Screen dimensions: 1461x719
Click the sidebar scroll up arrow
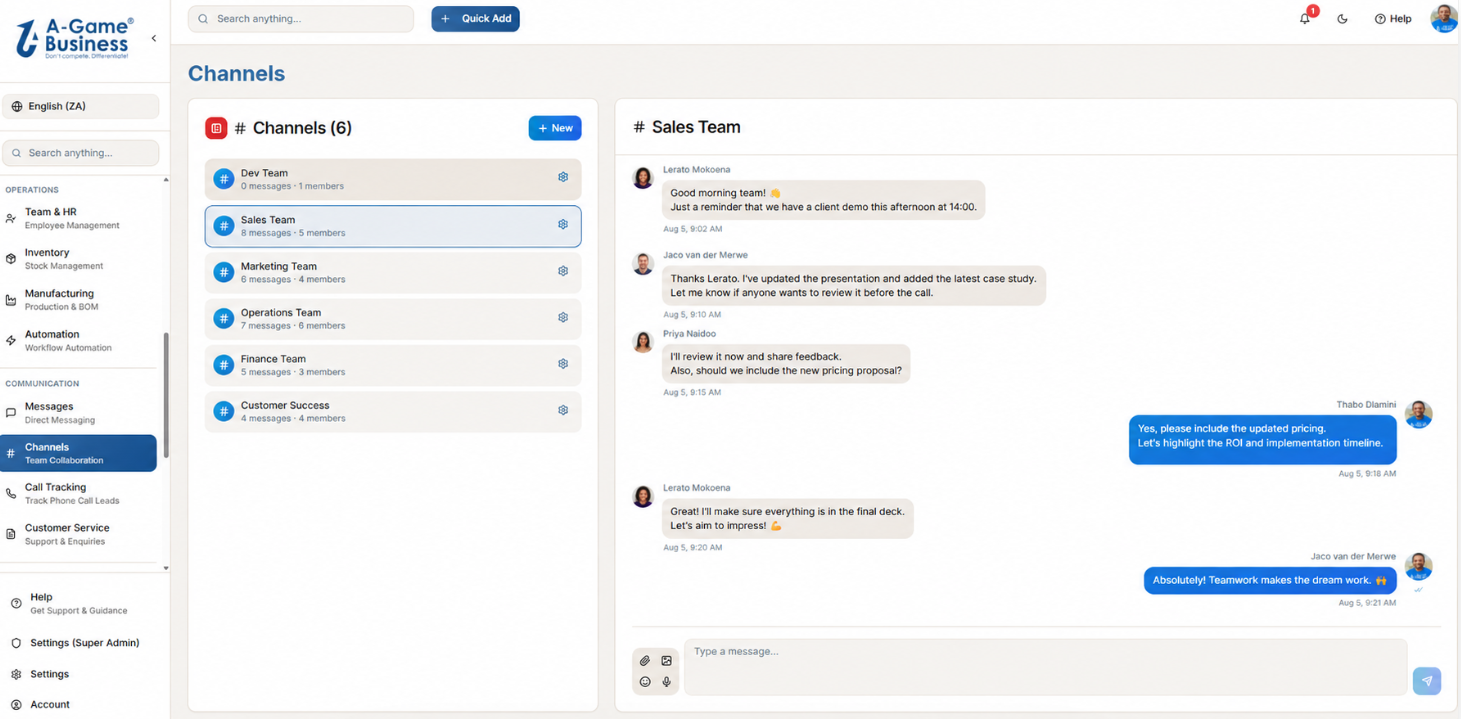[166, 180]
